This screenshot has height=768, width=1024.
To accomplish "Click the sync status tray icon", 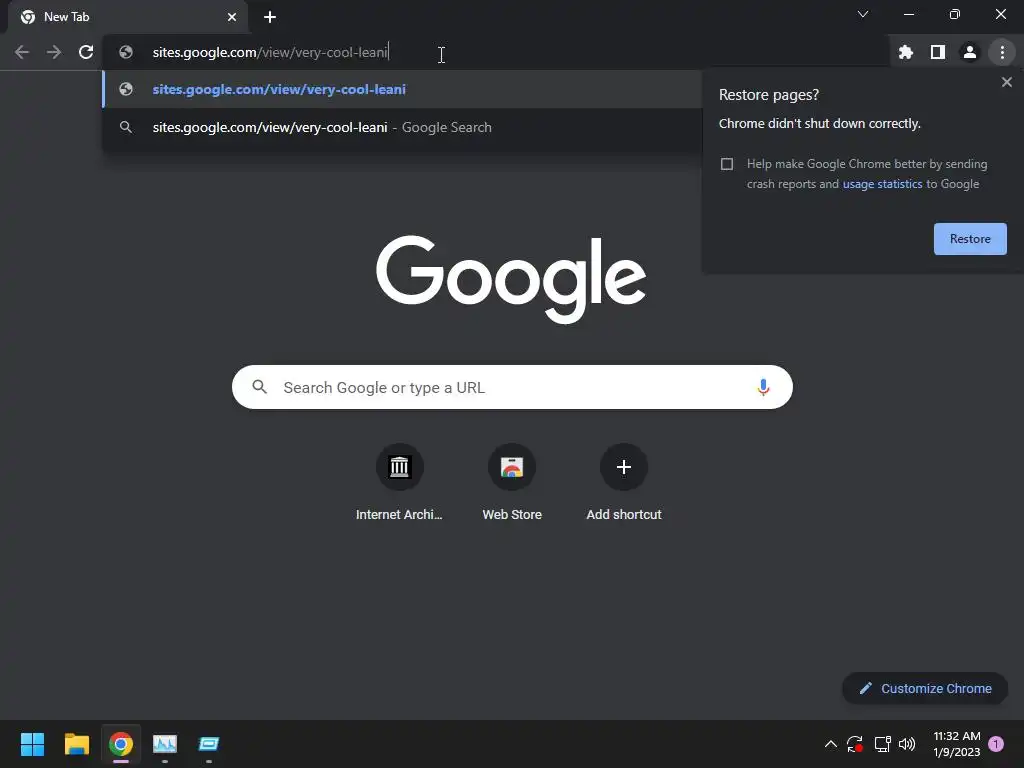I will [855, 744].
